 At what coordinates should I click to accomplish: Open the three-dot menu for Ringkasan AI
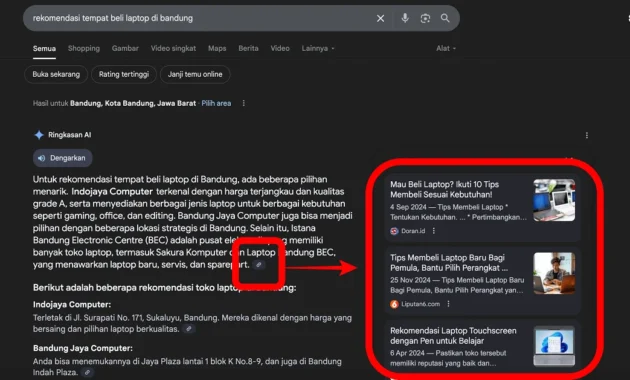(587, 135)
